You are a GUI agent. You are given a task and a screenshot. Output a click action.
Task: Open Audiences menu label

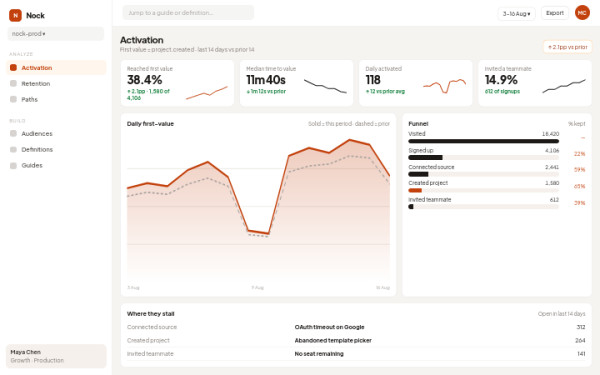coord(37,134)
